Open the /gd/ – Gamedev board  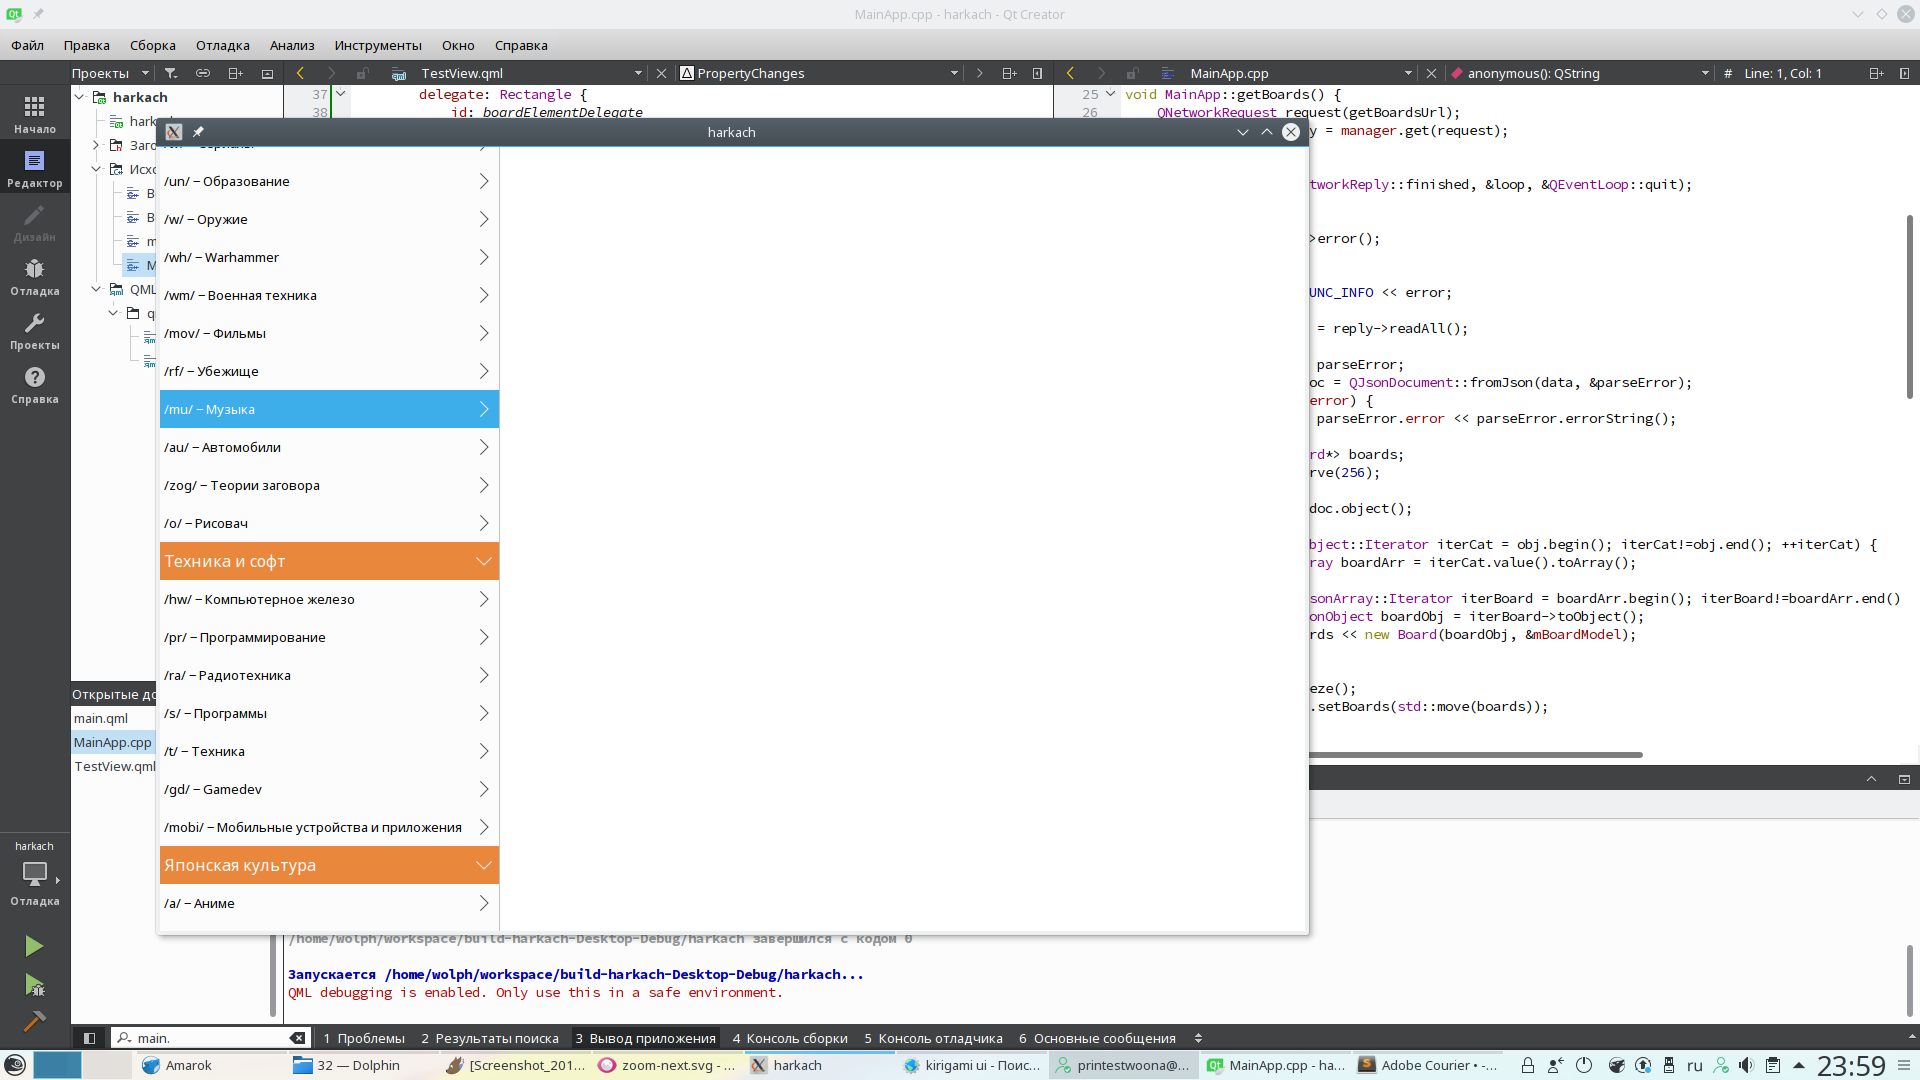pyautogui.click(x=329, y=789)
